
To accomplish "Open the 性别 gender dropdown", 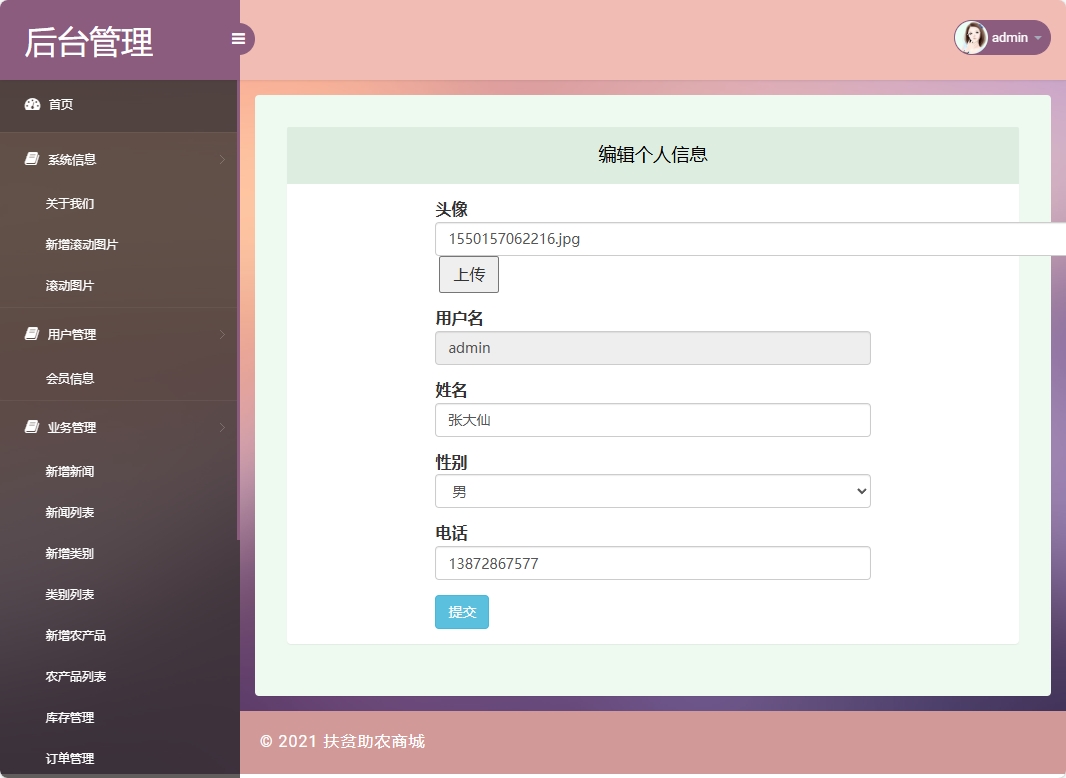I will coord(653,491).
